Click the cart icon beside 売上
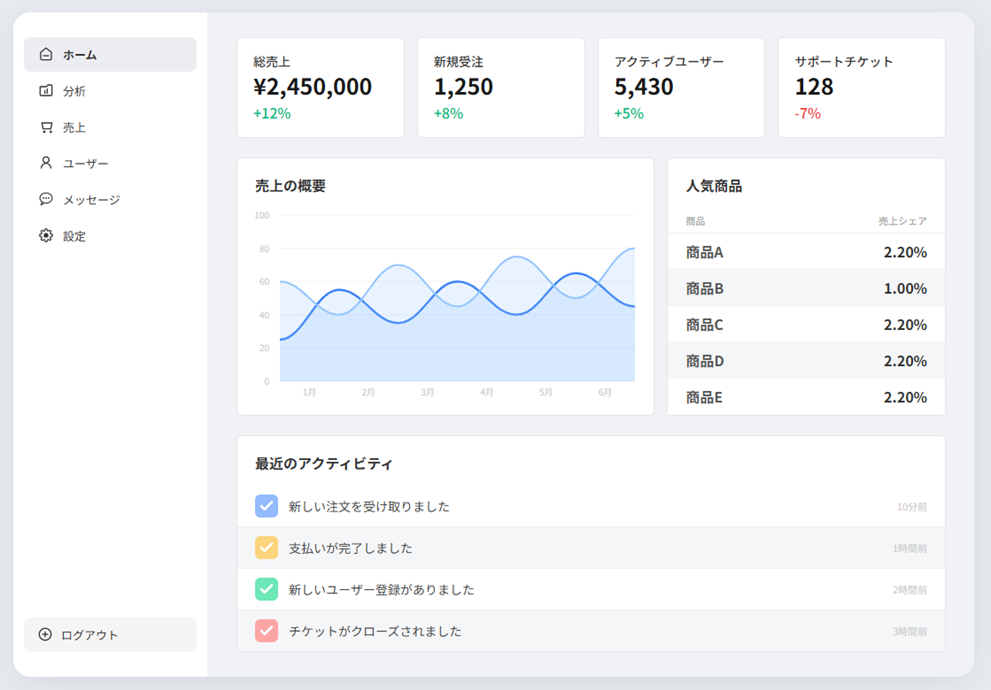Screen dimensions: 991x690 point(46,127)
